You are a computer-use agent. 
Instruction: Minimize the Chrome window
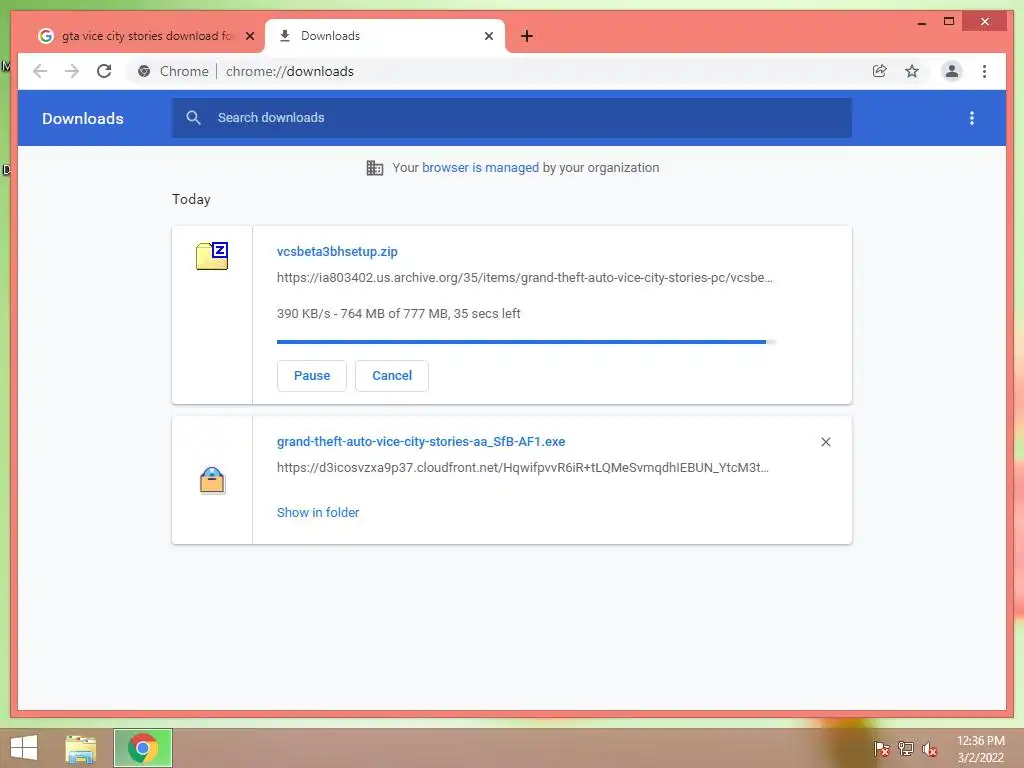pyautogui.click(x=921, y=22)
